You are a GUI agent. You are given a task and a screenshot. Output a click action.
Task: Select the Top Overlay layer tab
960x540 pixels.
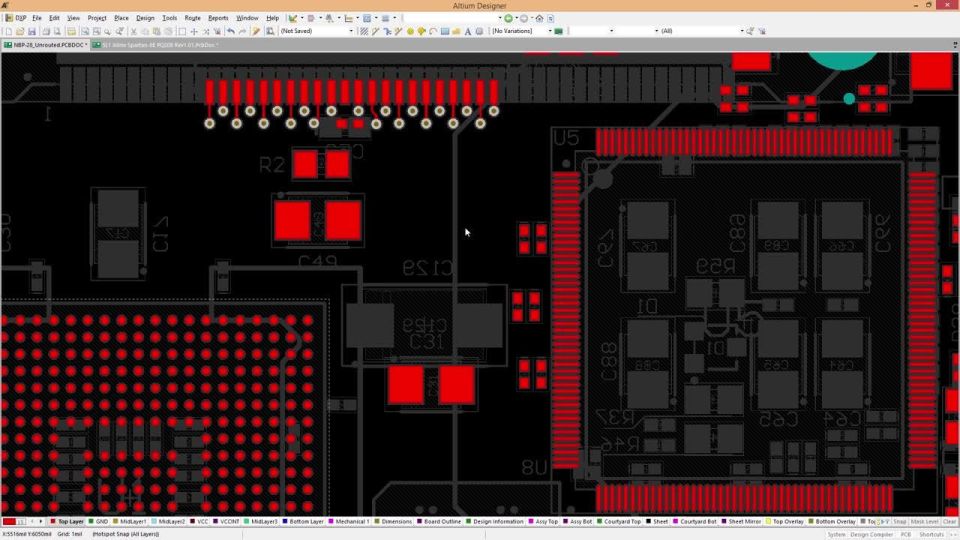click(784, 522)
